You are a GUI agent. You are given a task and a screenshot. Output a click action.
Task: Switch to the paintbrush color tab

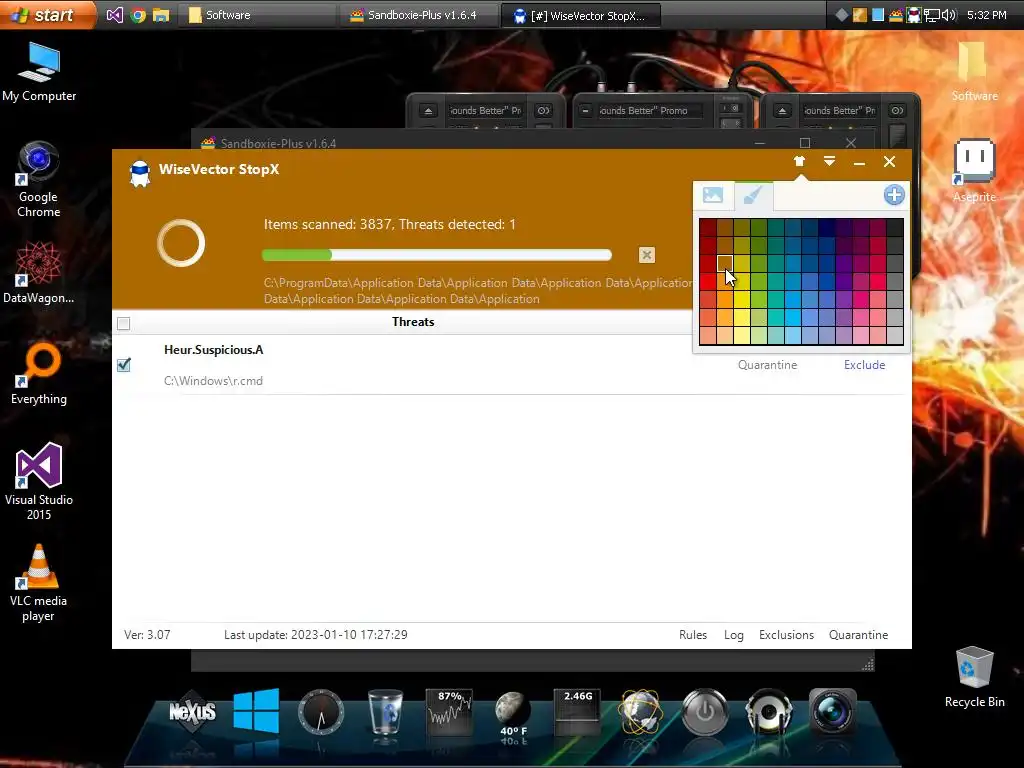(x=753, y=195)
